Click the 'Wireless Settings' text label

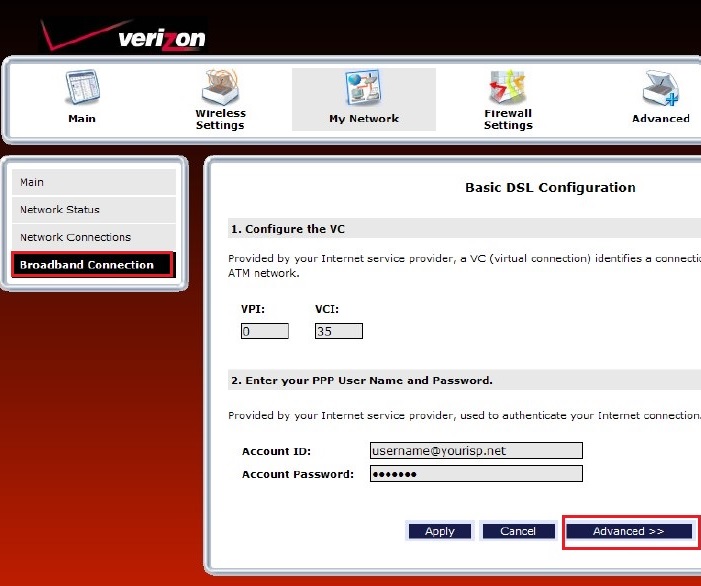click(x=220, y=120)
